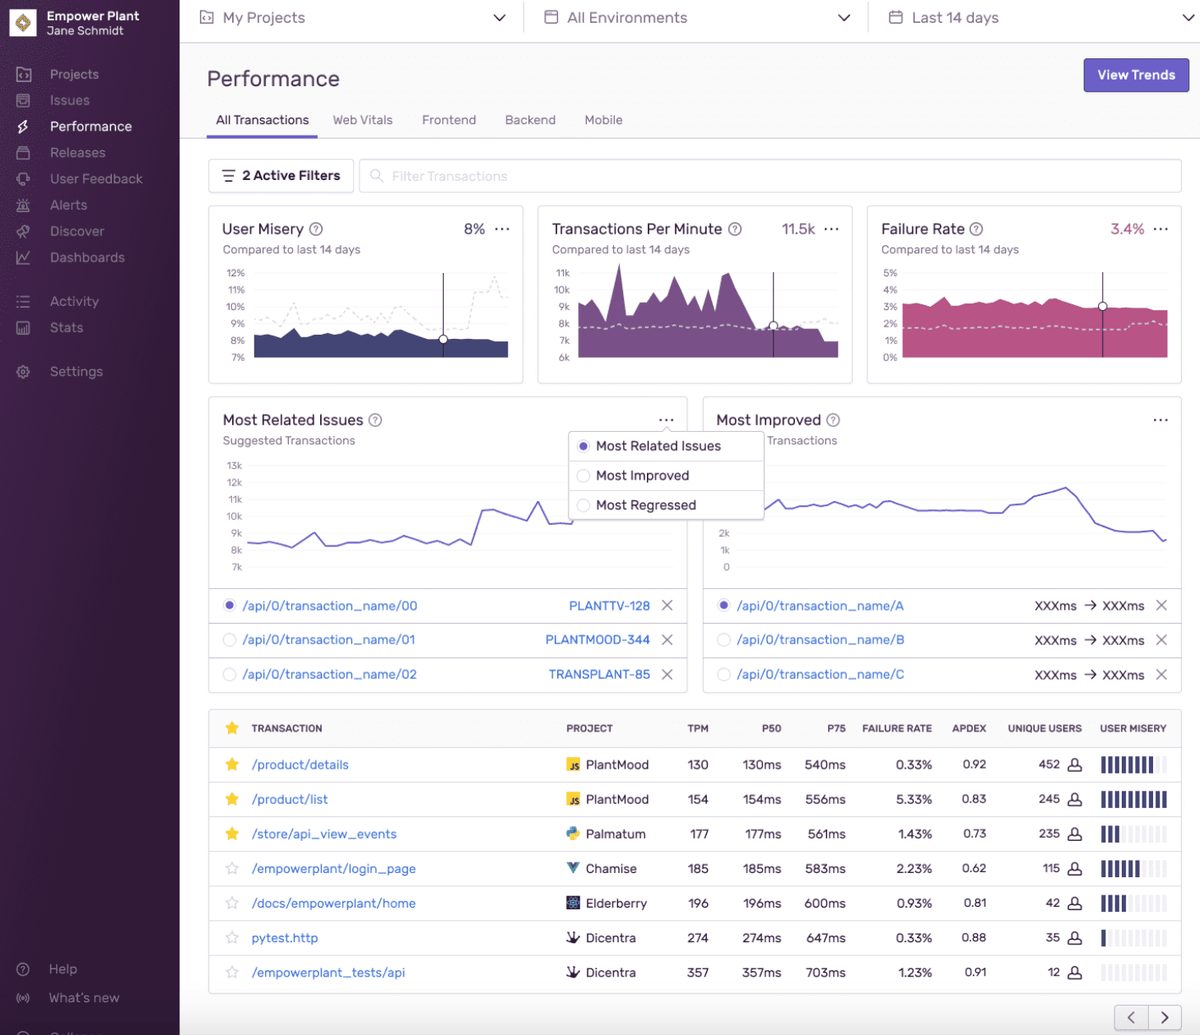The image size is (1200, 1035).
Task: Click the Failure Rate chart time marker
Action: coord(1103,307)
